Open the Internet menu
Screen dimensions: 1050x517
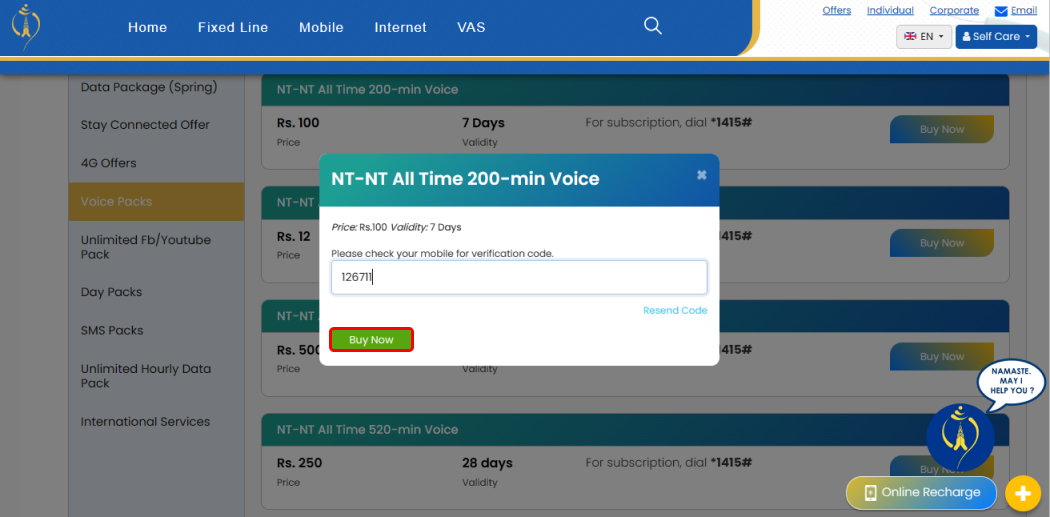[x=400, y=27]
